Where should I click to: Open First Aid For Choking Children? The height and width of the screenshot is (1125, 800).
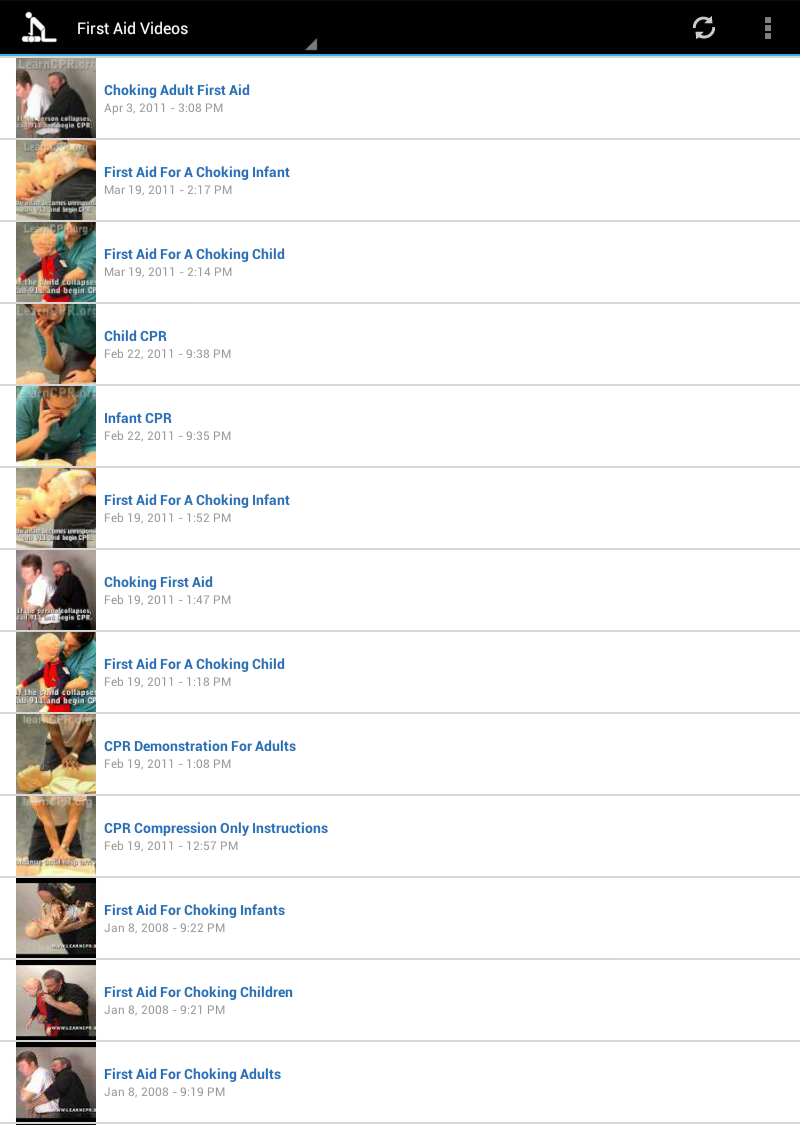point(400,1000)
